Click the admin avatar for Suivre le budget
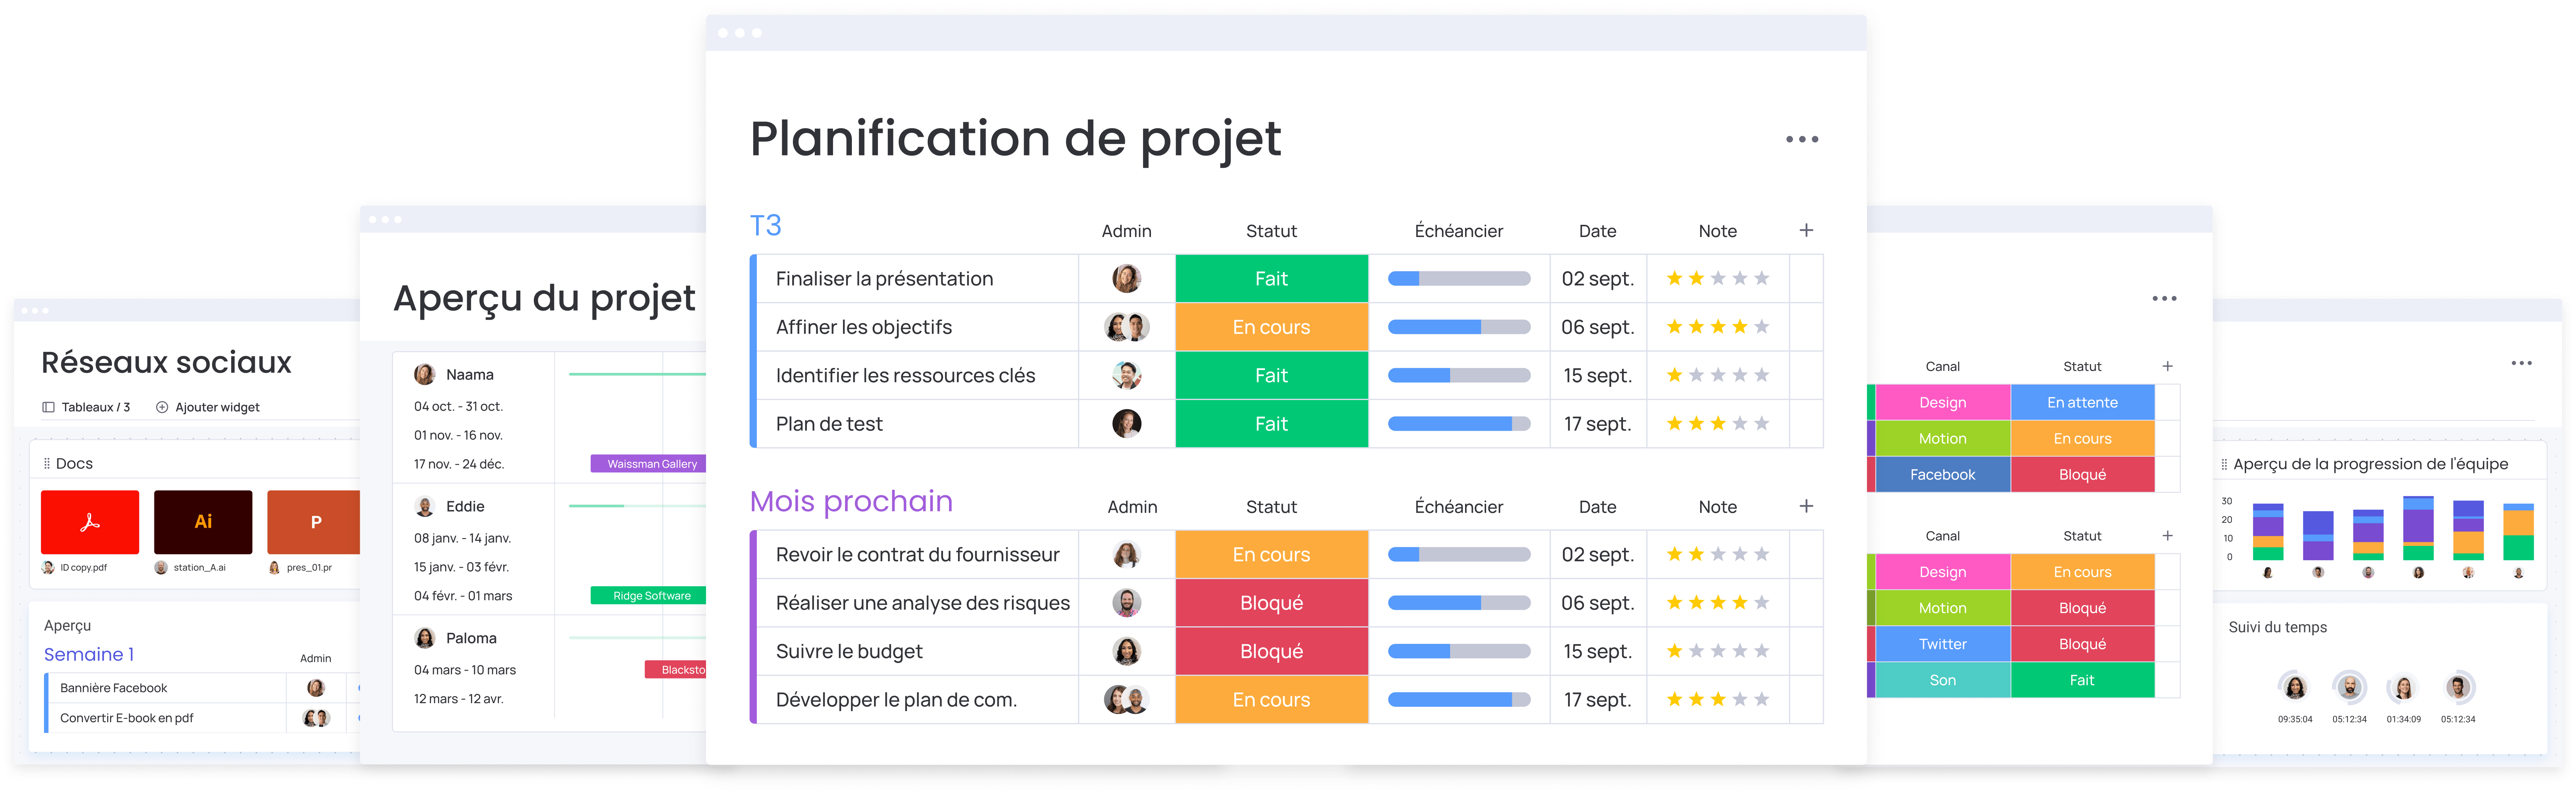The width and height of the screenshot is (2576, 794). coord(1127,651)
